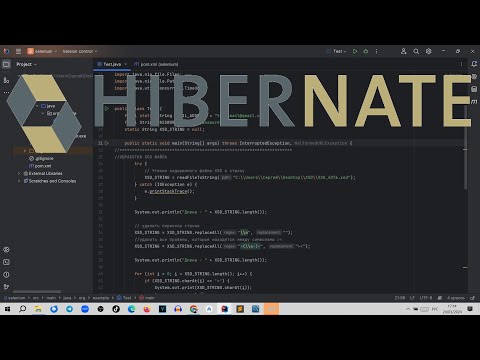Start Debug using the bug icon
Viewport: 480px width, 360px height.
(x=366, y=51)
